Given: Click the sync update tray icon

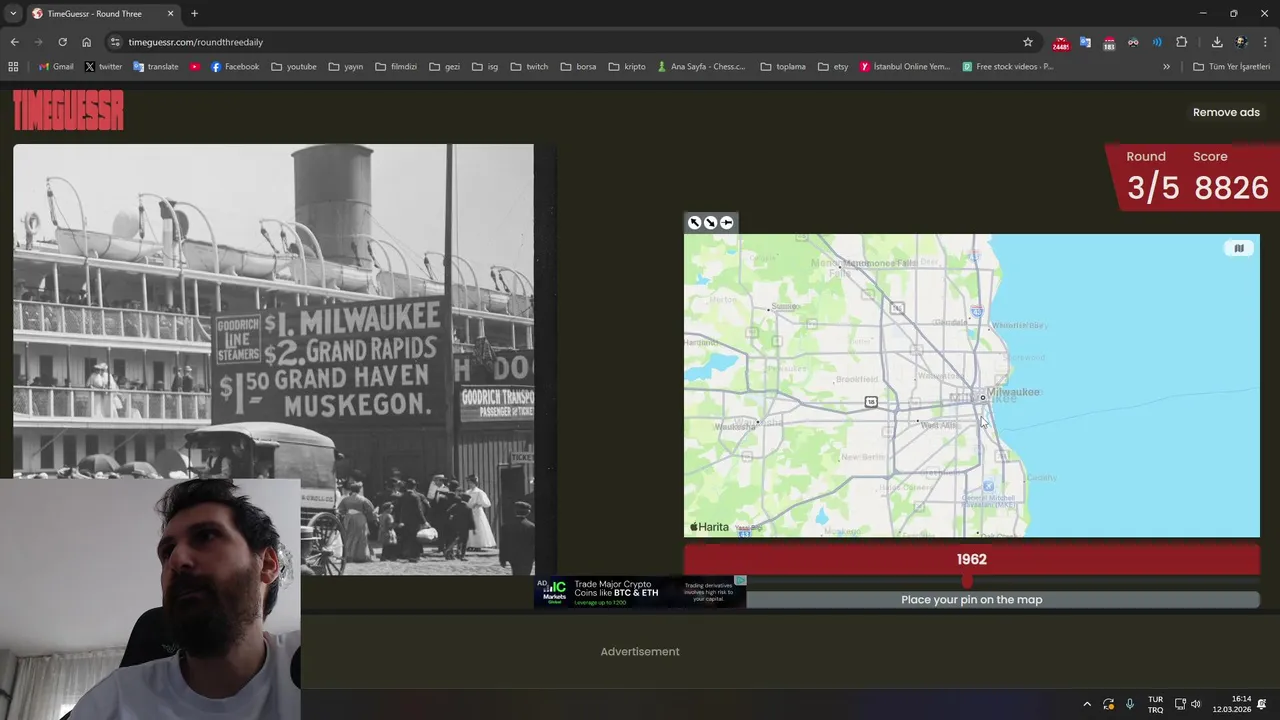Looking at the screenshot, I should tap(1109, 704).
